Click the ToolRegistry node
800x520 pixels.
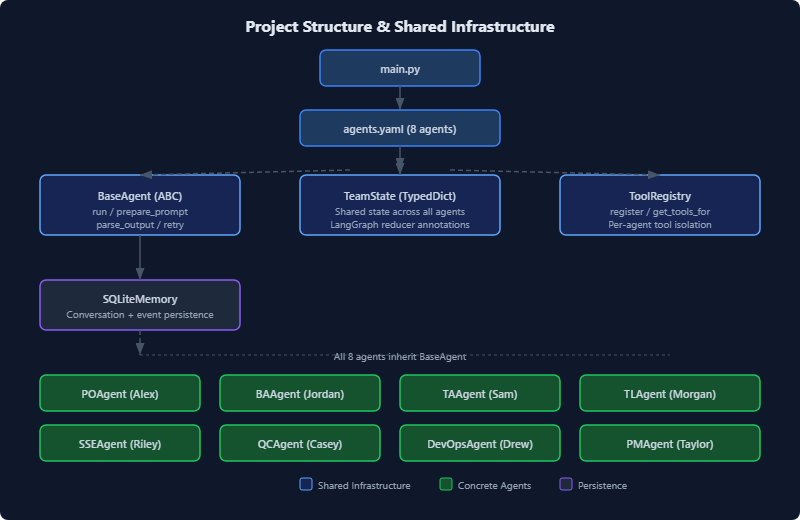click(x=660, y=205)
